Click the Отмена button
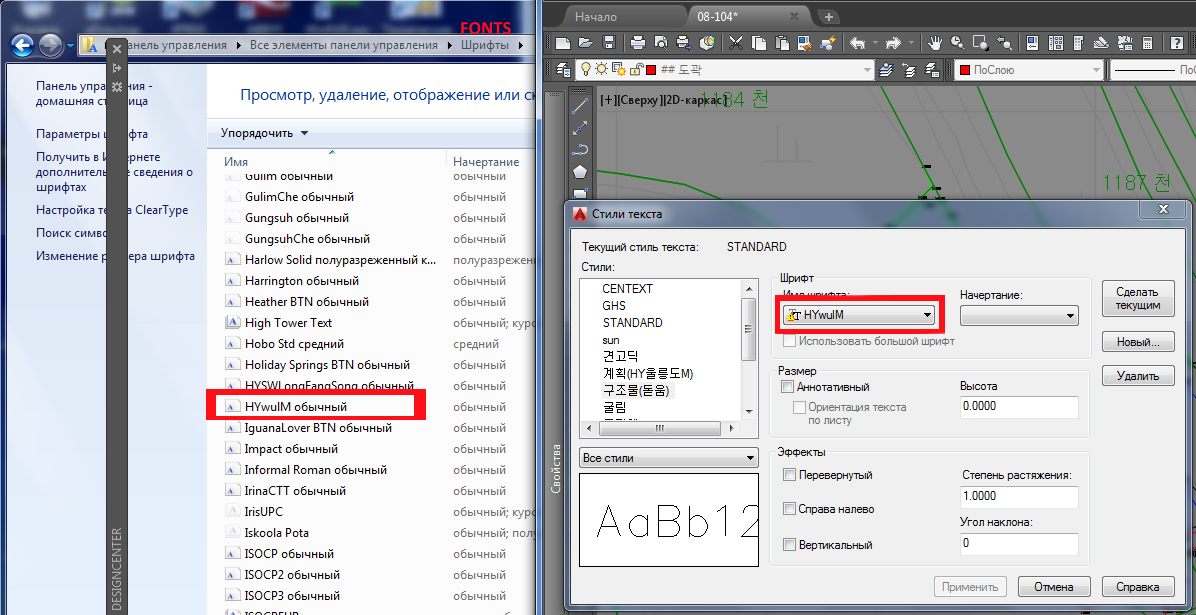The height and width of the screenshot is (615, 1196). click(1053, 587)
